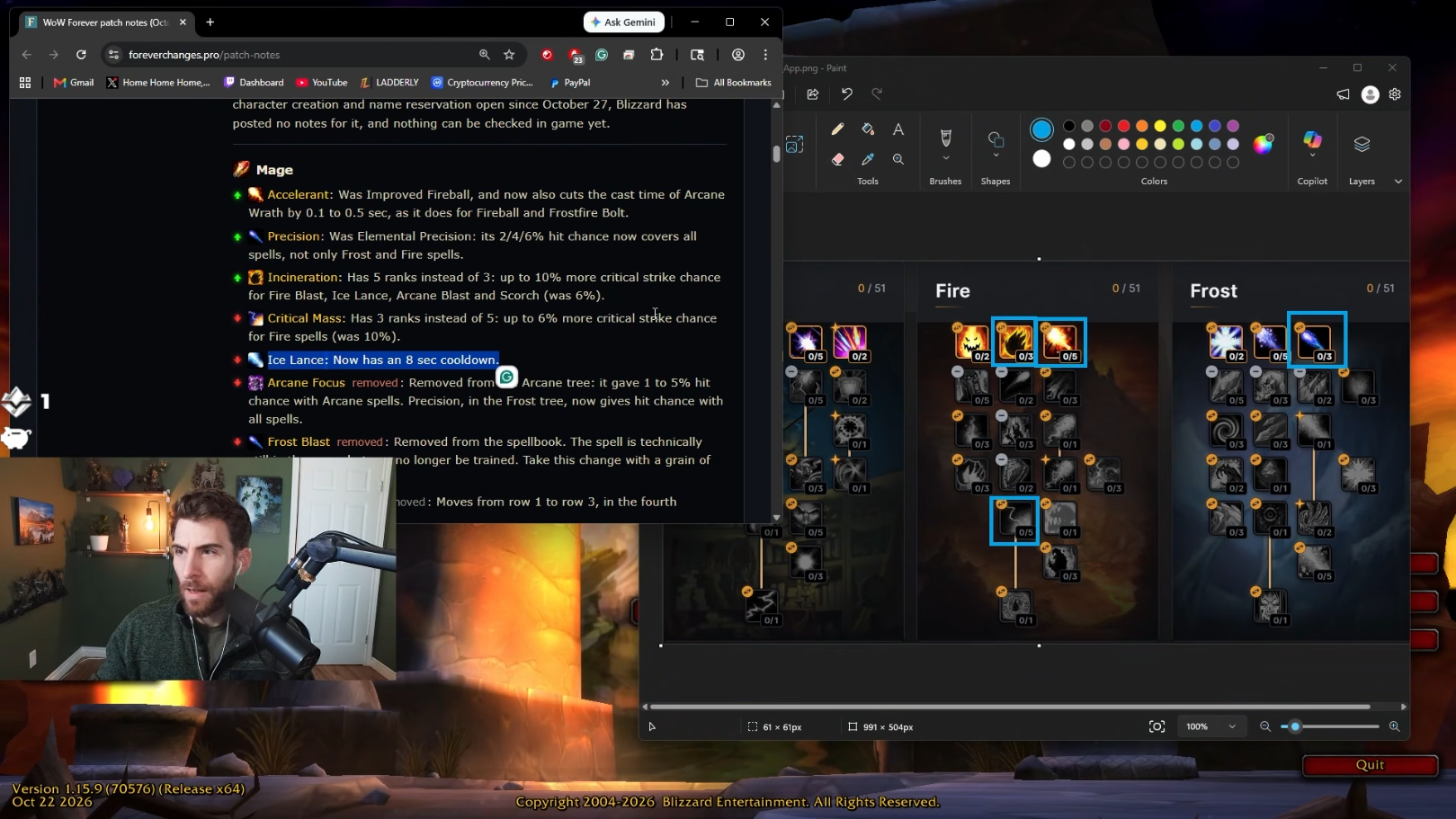The height and width of the screenshot is (819, 1456).
Task: Pick the red color swatch in Paint
Action: point(1124,126)
